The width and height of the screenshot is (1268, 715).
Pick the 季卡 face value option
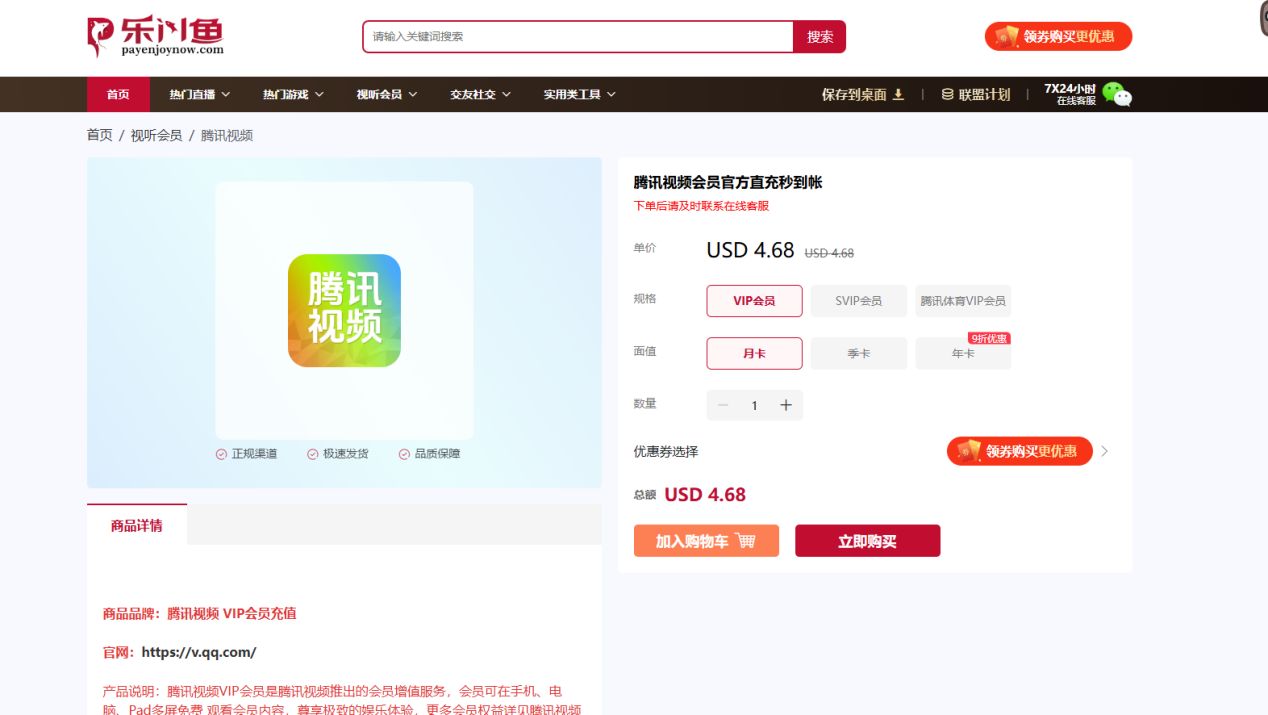[858, 354]
